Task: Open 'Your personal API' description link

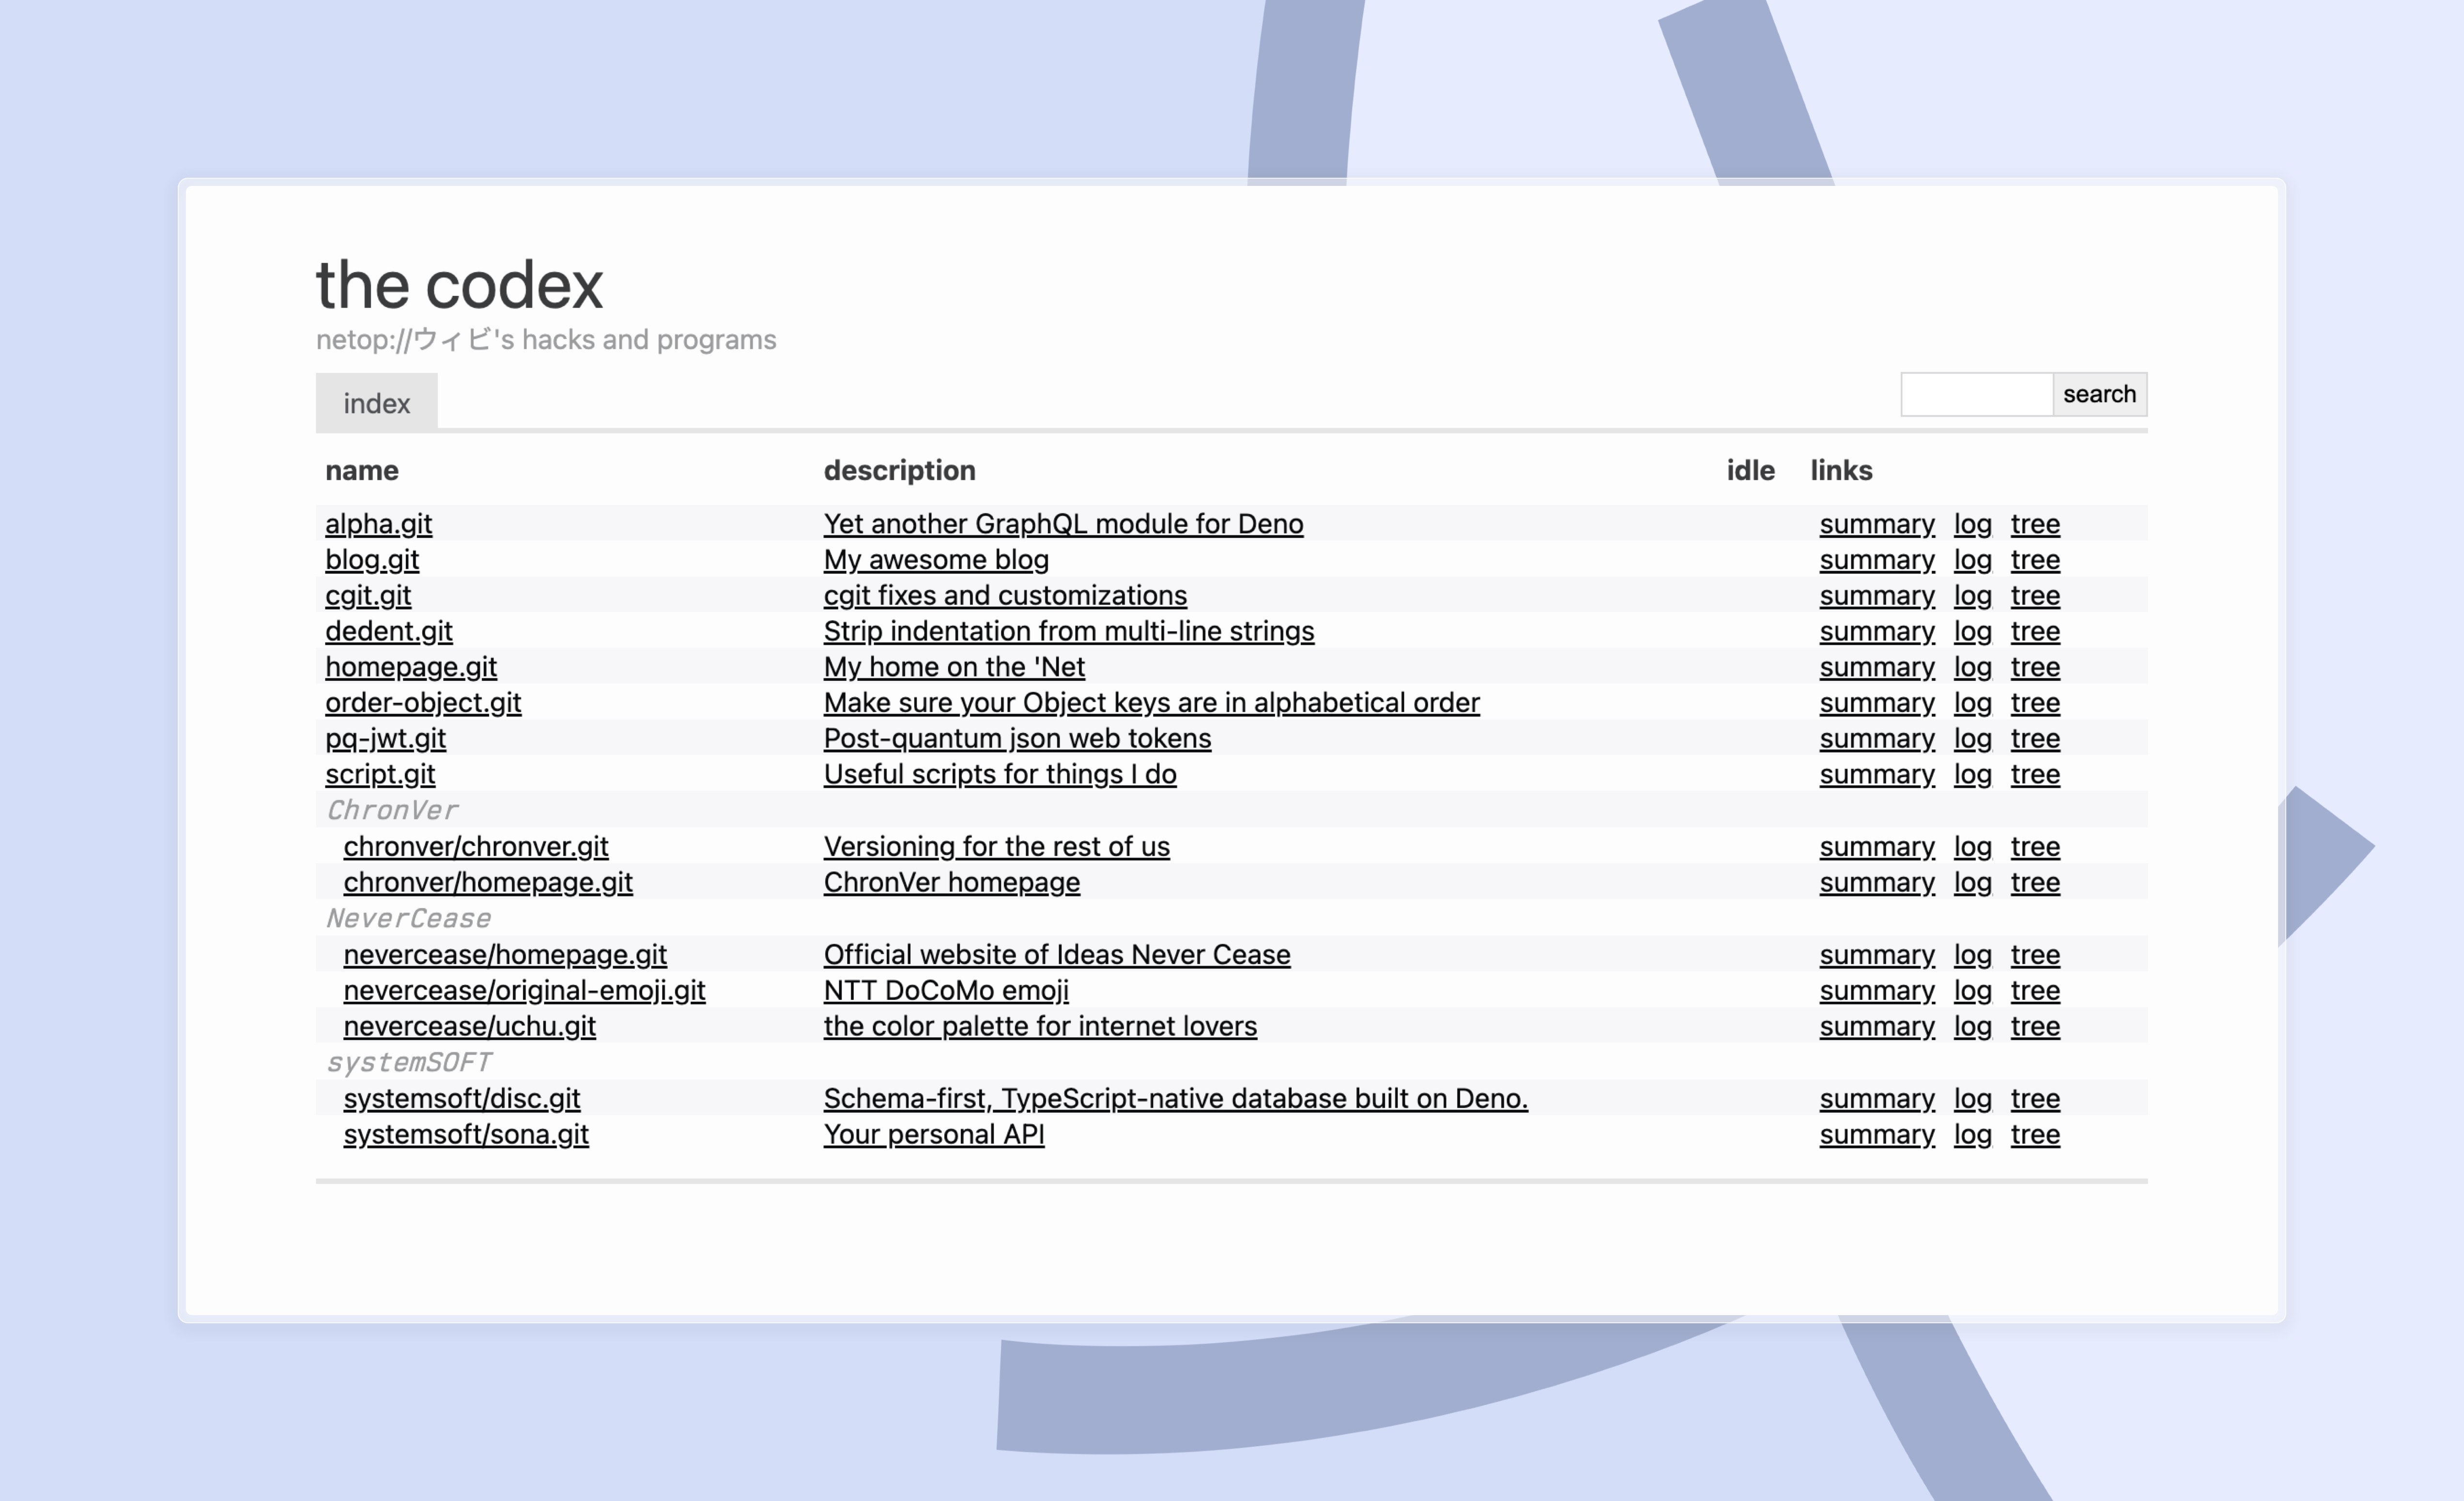Action: tap(934, 1134)
